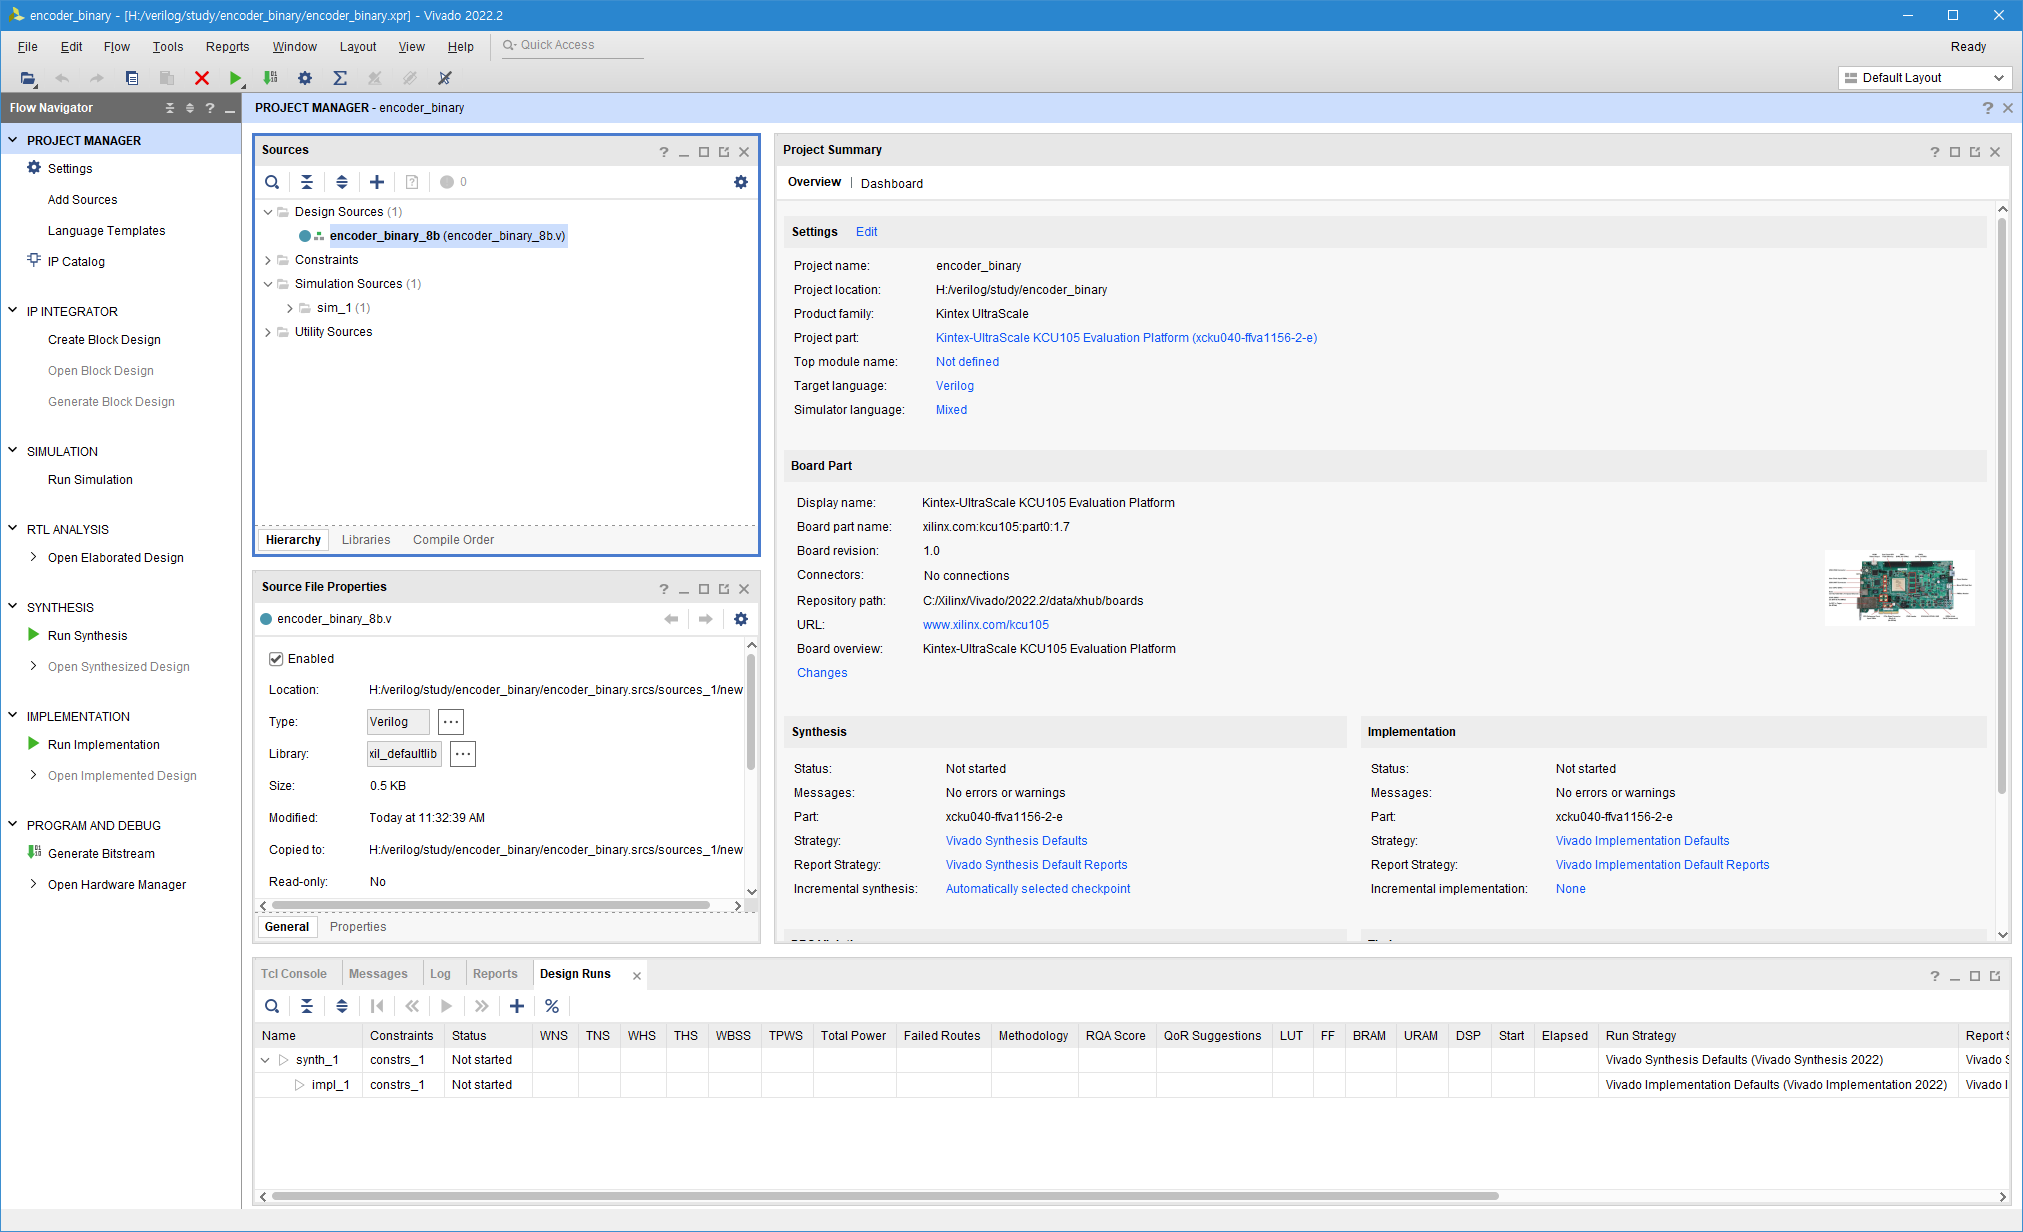Image resolution: width=2023 pixels, height=1232 pixels.
Task: Uncheck the Enabled checkbox
Action: (276, 659)
